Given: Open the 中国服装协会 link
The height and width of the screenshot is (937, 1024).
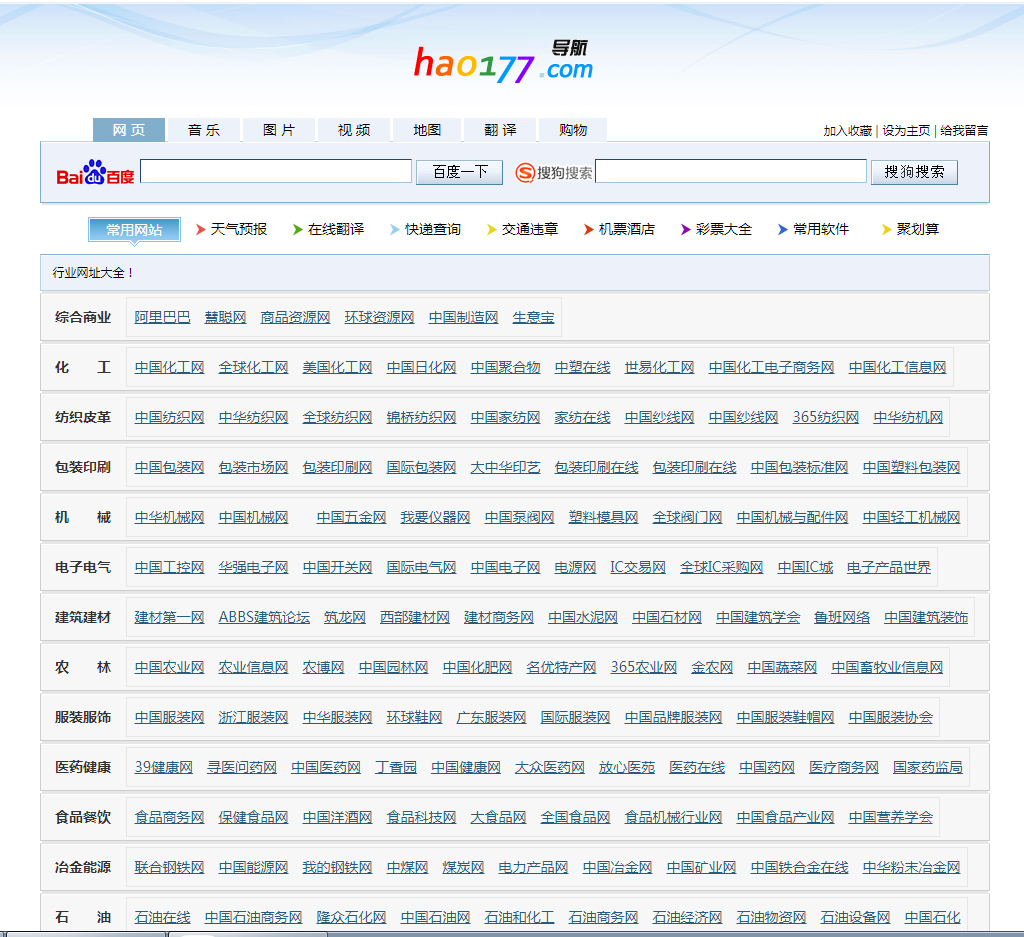Looking at the screenshot, I should coord(891,718).
